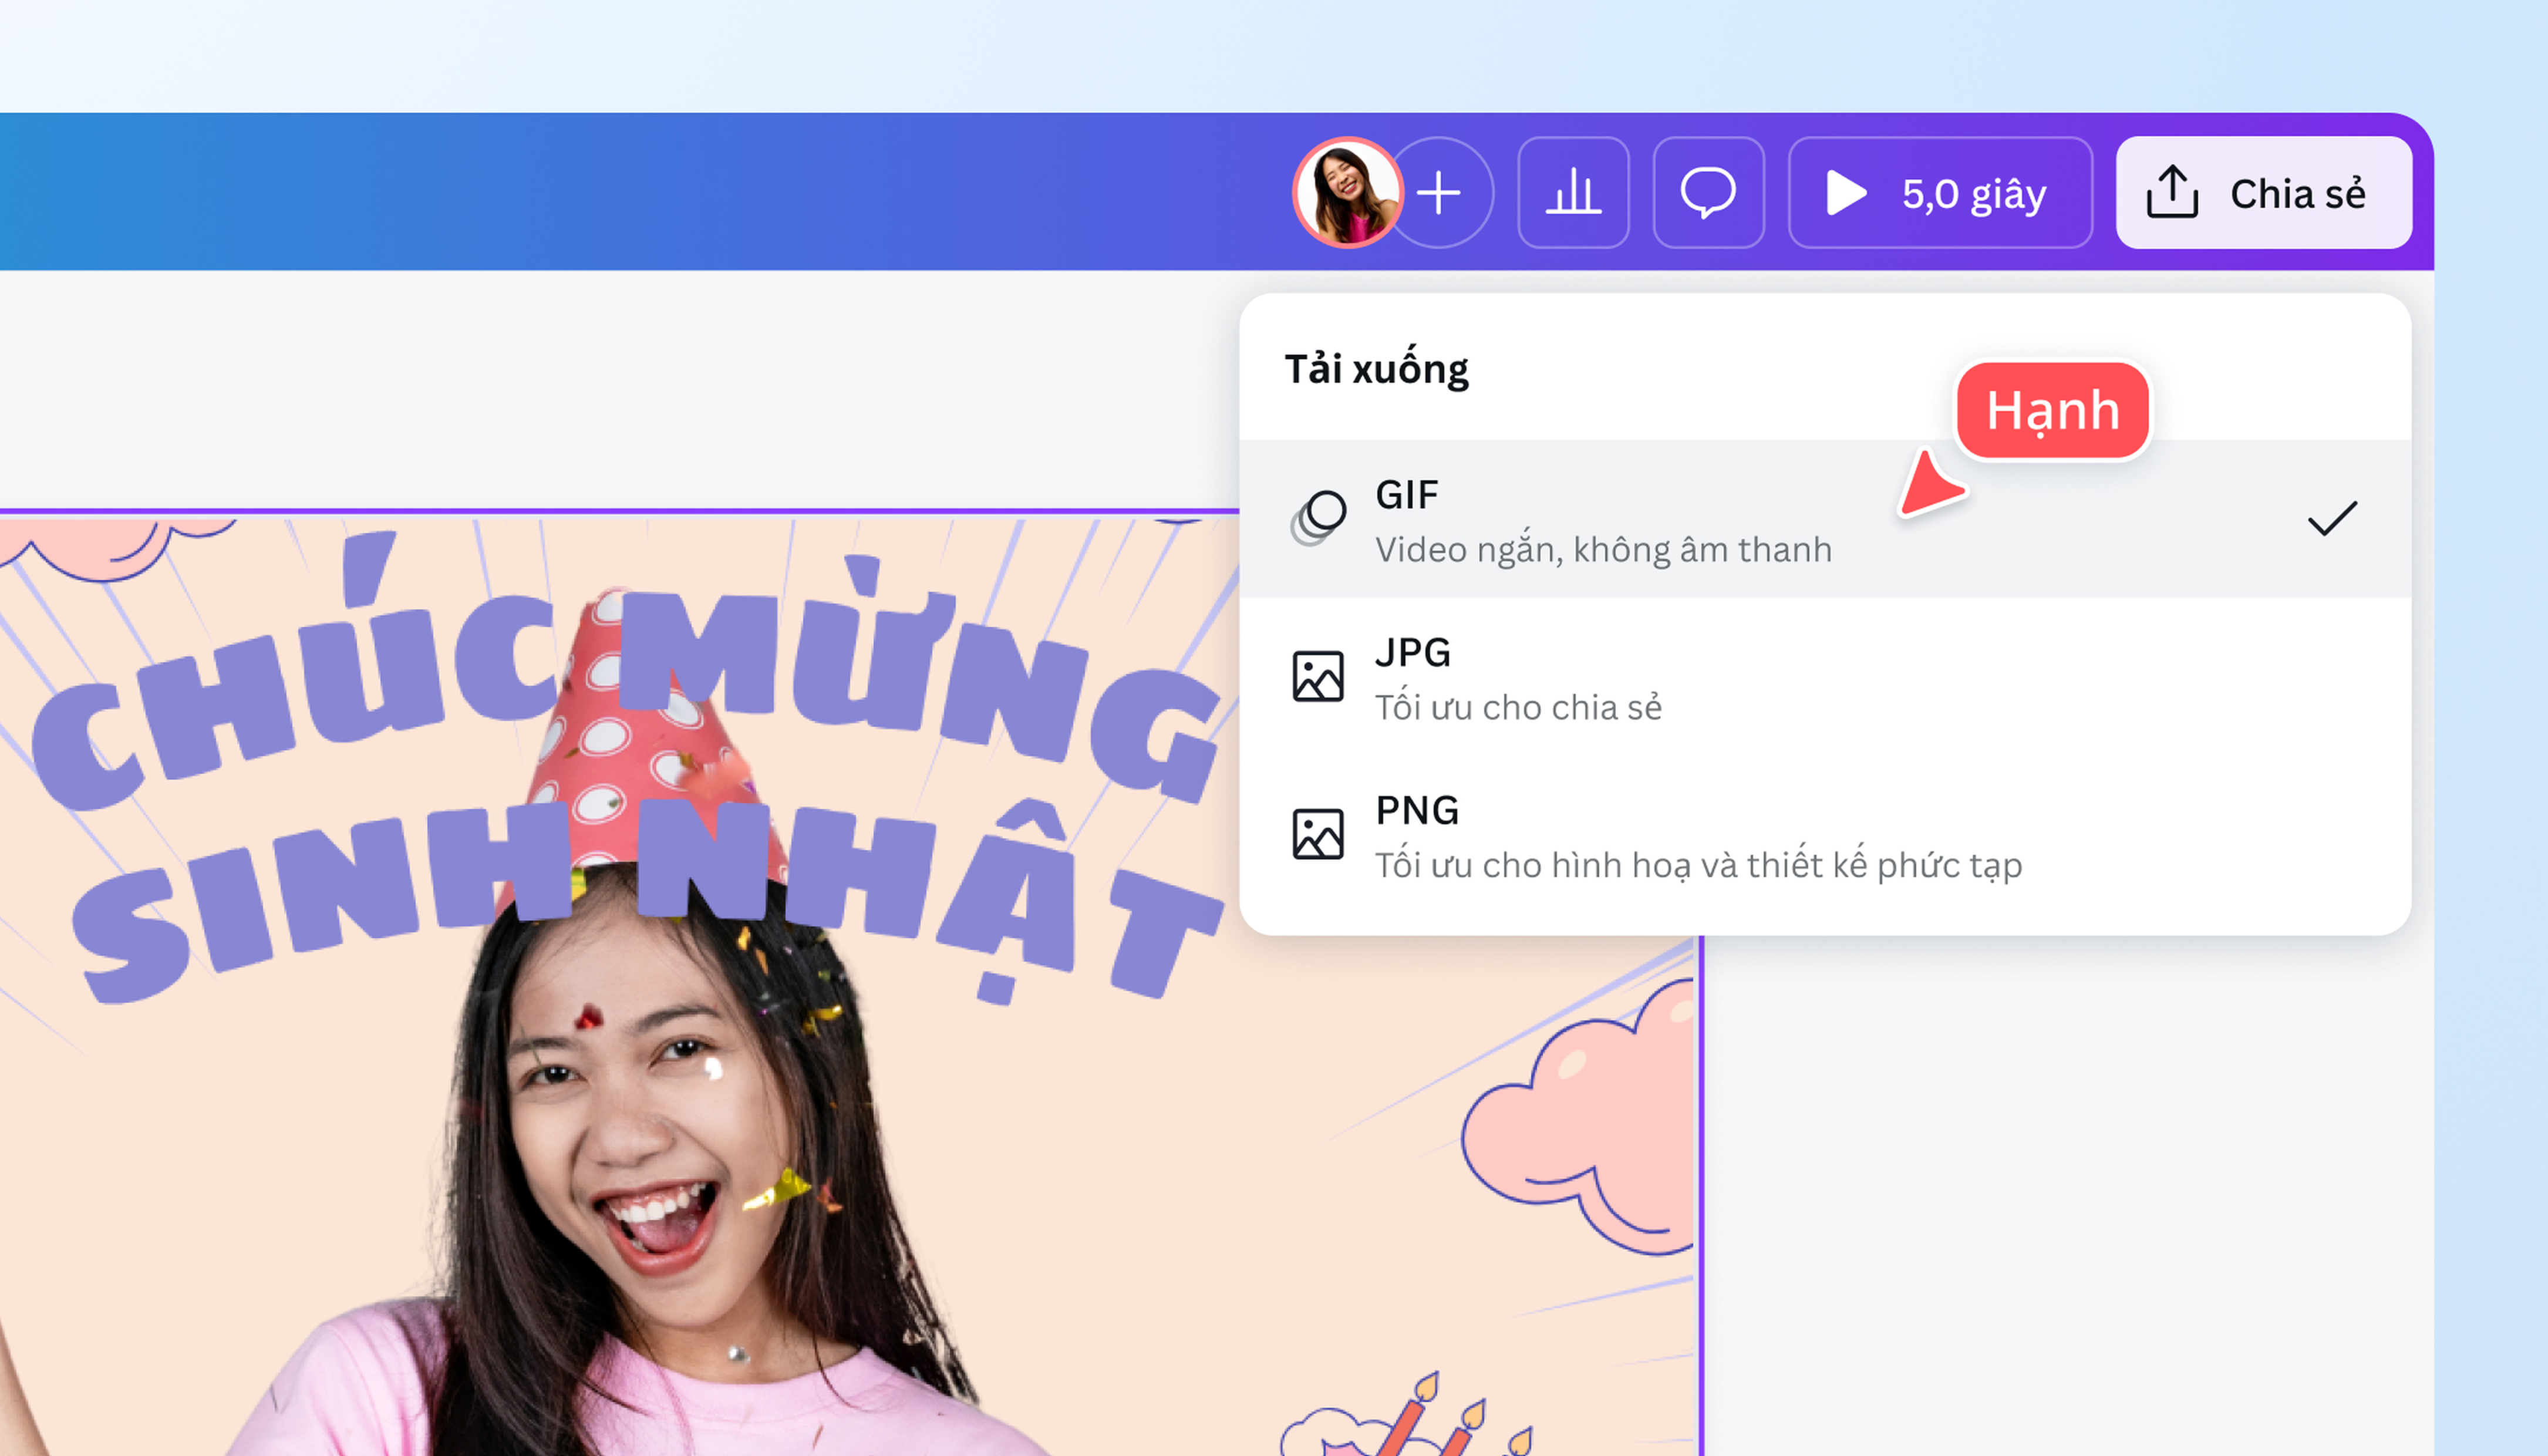Viewport: 2548px width, 1456px height.
Task: Click the text 'Video ngắn, không âm thanh'
Action: point(1603,550)
